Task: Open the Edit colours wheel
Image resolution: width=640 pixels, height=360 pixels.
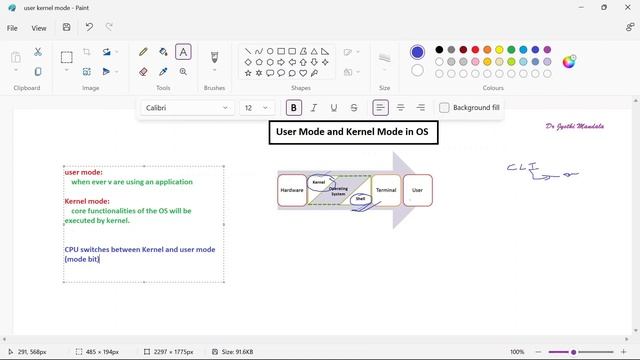Action: point(569,62)
